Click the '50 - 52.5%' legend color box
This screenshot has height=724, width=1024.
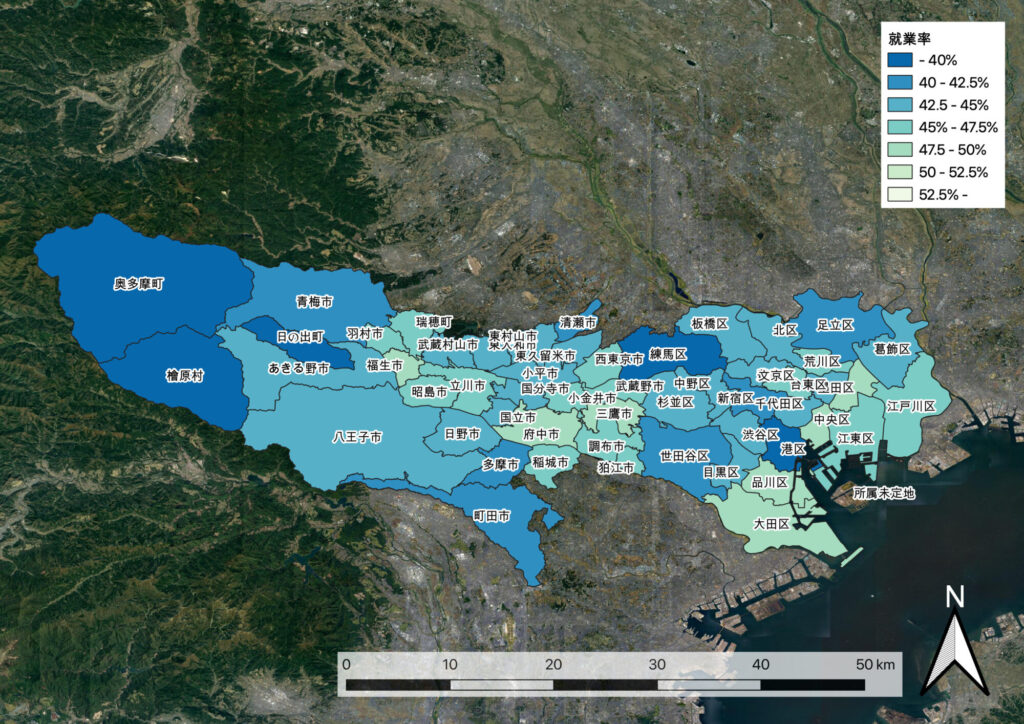(902, 171)
